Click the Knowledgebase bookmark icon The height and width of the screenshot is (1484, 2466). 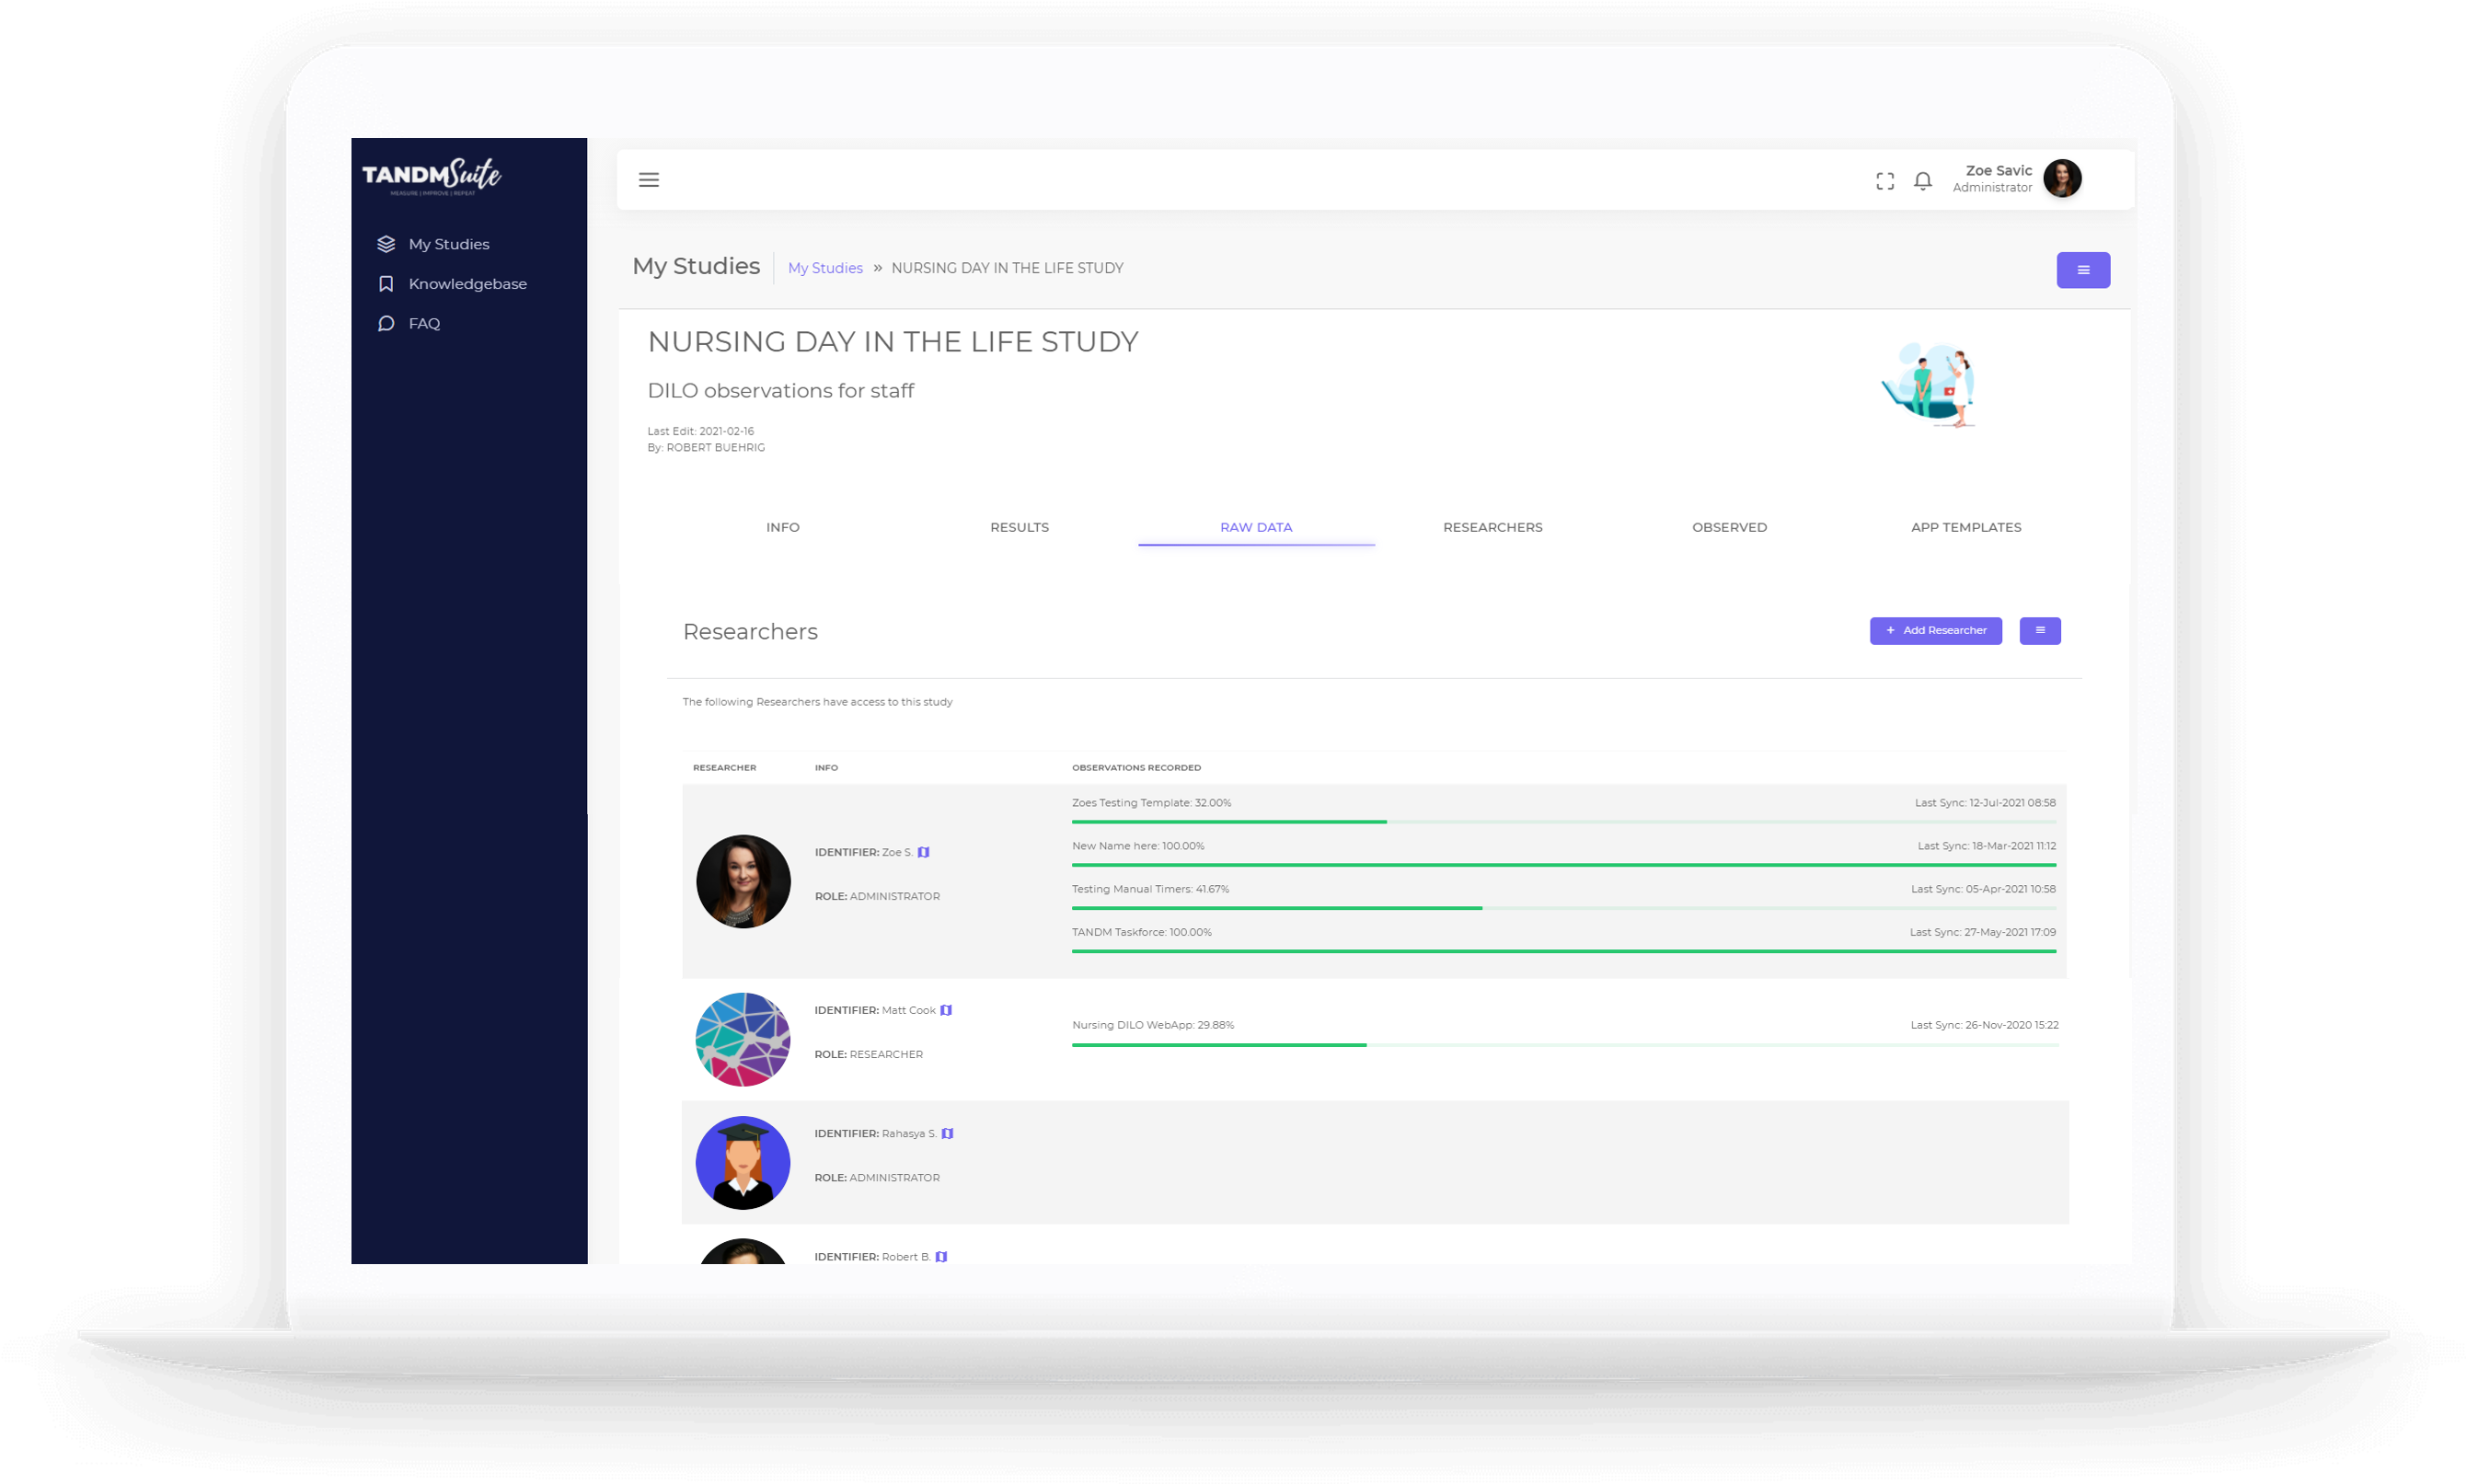pyautogui.click(x=386, y=284)
